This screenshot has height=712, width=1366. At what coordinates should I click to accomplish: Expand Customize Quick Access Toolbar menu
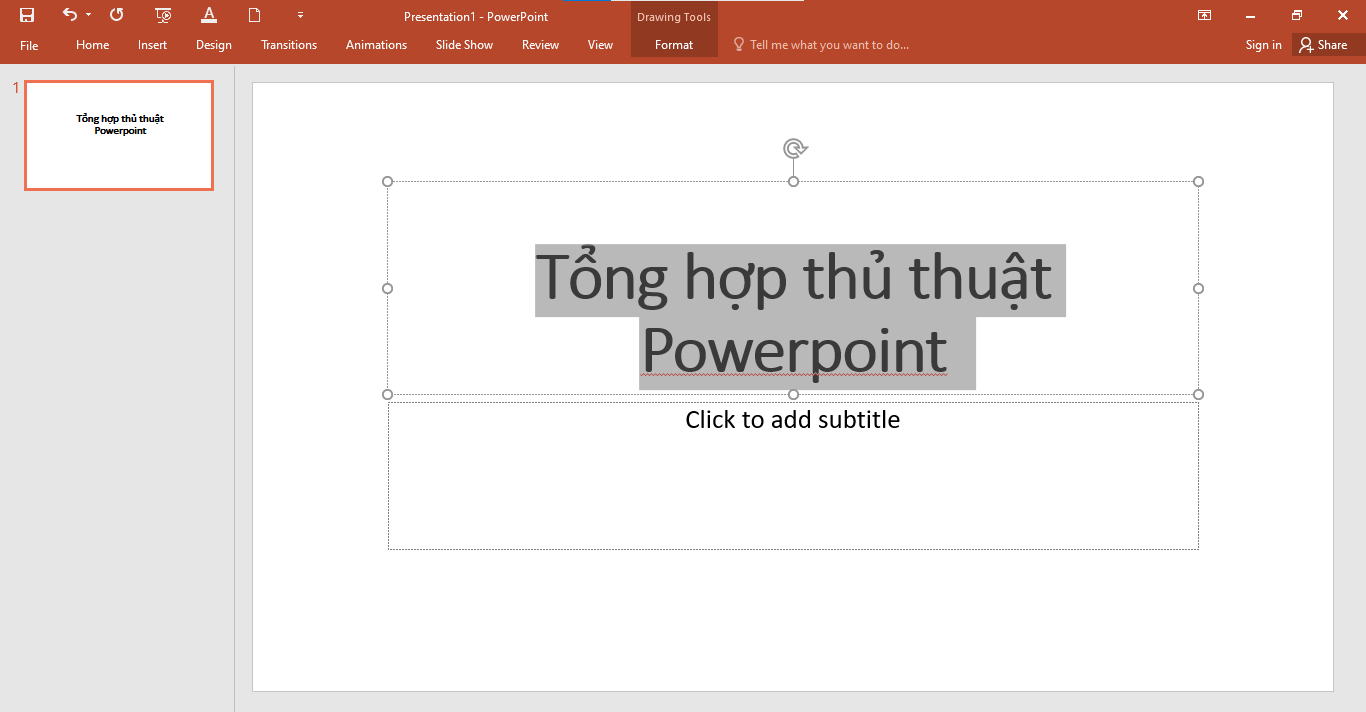[x=300, y=15]
